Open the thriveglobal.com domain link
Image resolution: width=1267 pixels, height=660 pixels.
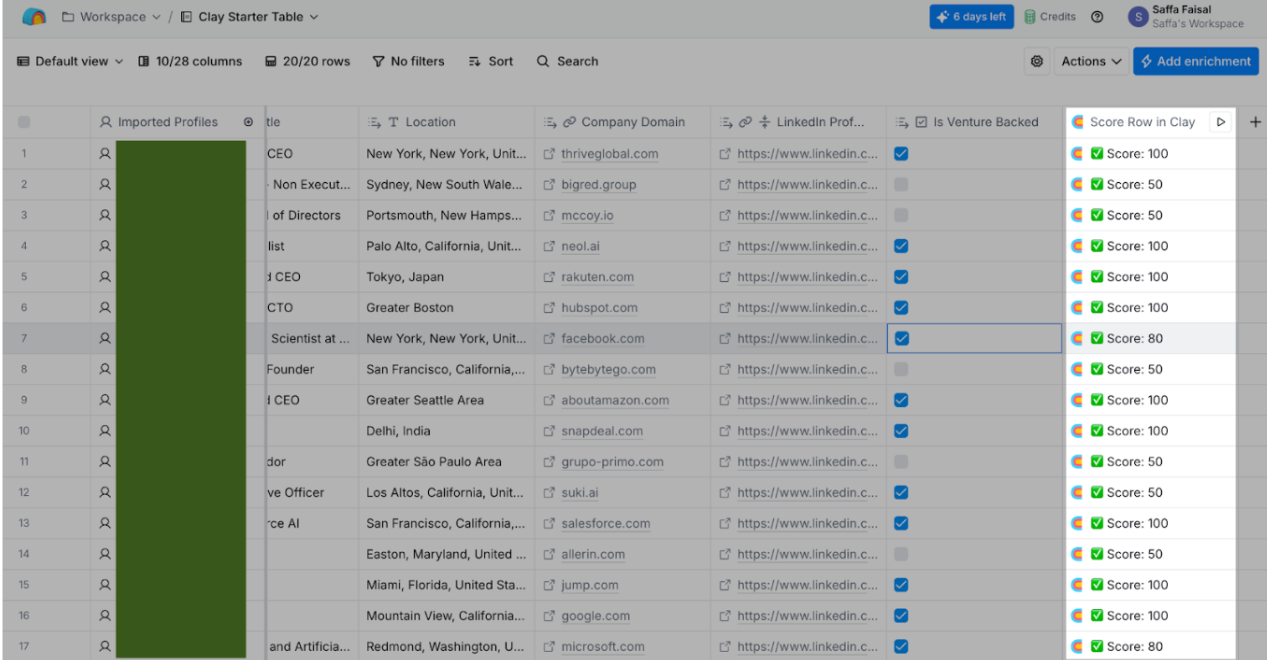click(610, 154)
